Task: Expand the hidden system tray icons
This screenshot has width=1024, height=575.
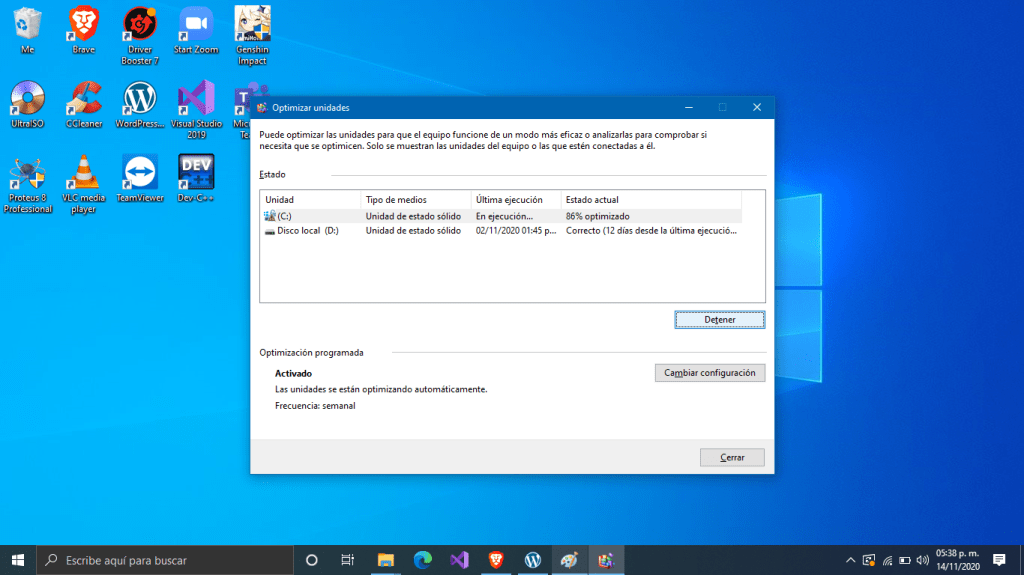Action: 850,560
